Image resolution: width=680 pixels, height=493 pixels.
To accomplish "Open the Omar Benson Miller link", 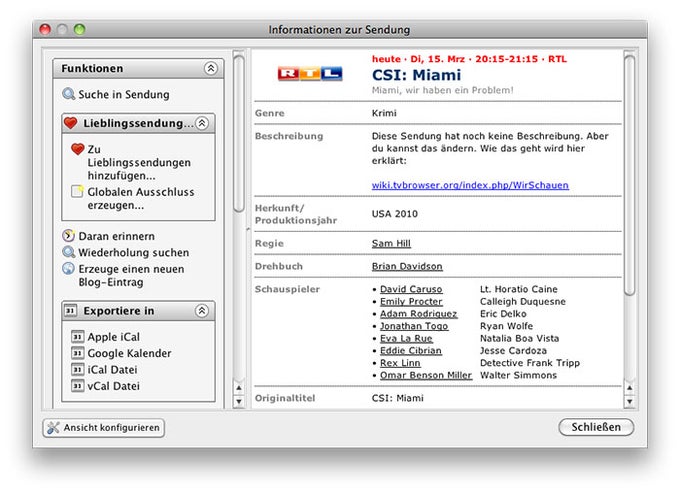I will (426, 375).
